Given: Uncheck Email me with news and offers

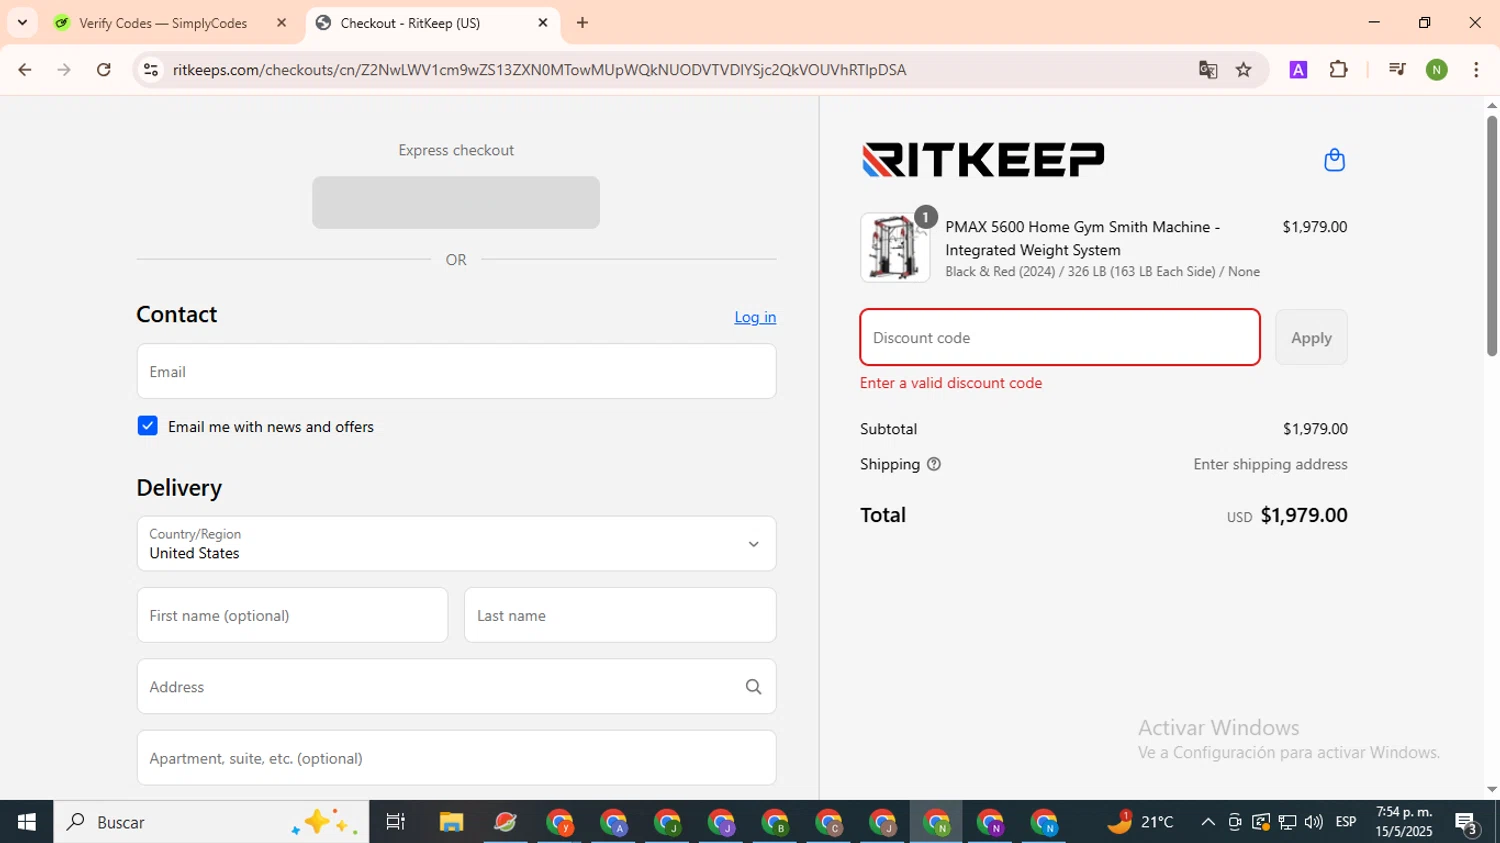Looking at the screenshot, I should (x=147, y=426).
